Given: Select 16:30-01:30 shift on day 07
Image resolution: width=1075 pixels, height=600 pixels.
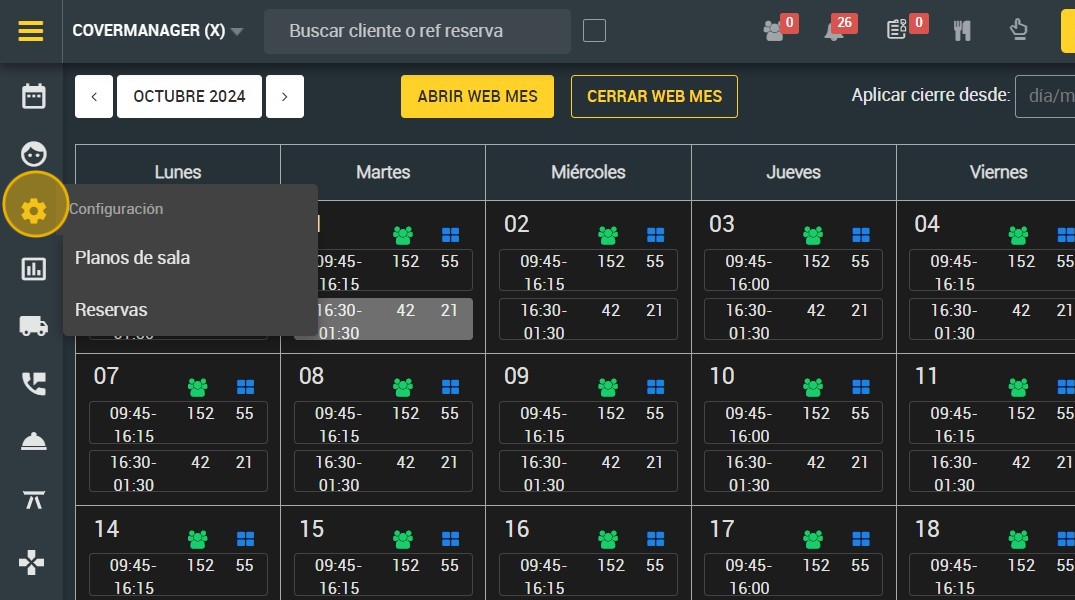Looking at the screenshot, I should (178, 472).
